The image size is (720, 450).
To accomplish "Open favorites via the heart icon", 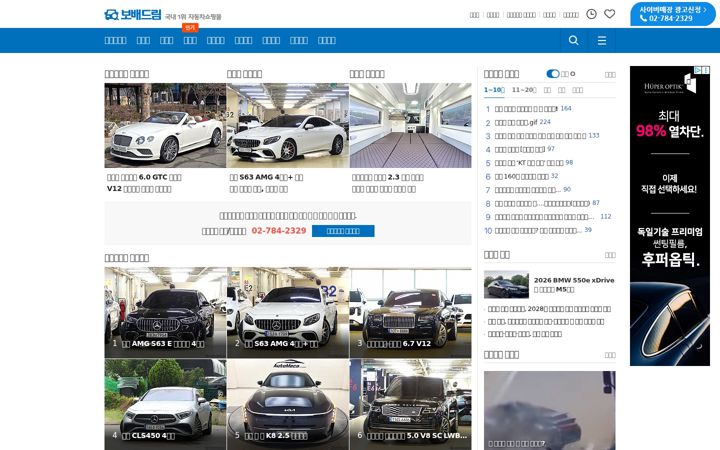I will 609,14.
